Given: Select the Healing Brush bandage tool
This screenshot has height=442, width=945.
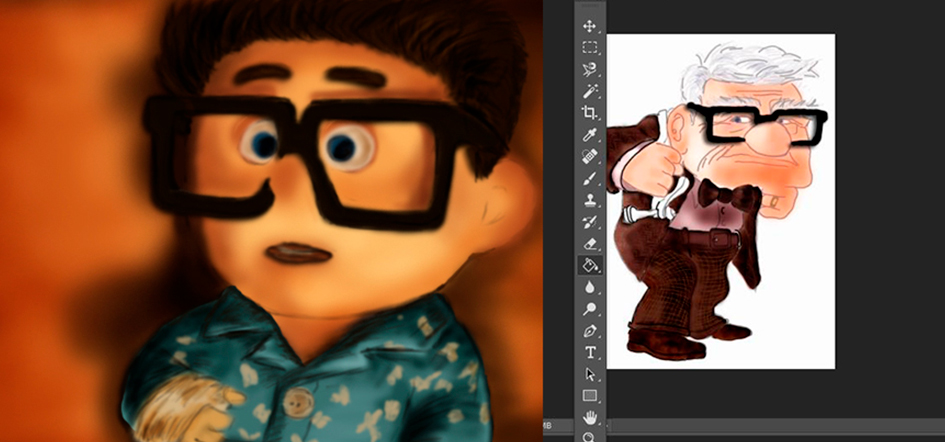Looking at the screenshot, I should click(x=589, y=157).
